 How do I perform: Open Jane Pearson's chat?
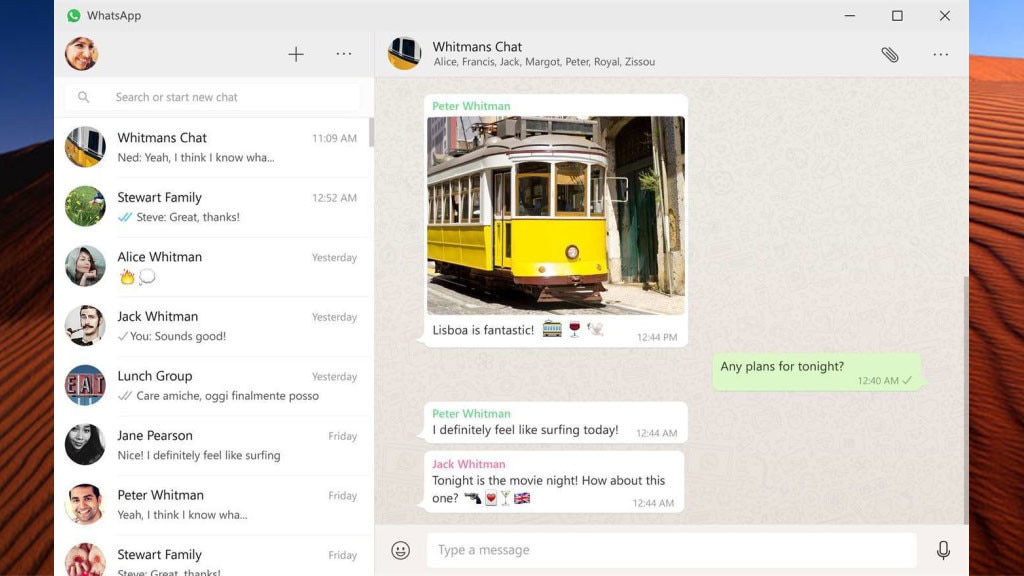[x=214, y=445]
